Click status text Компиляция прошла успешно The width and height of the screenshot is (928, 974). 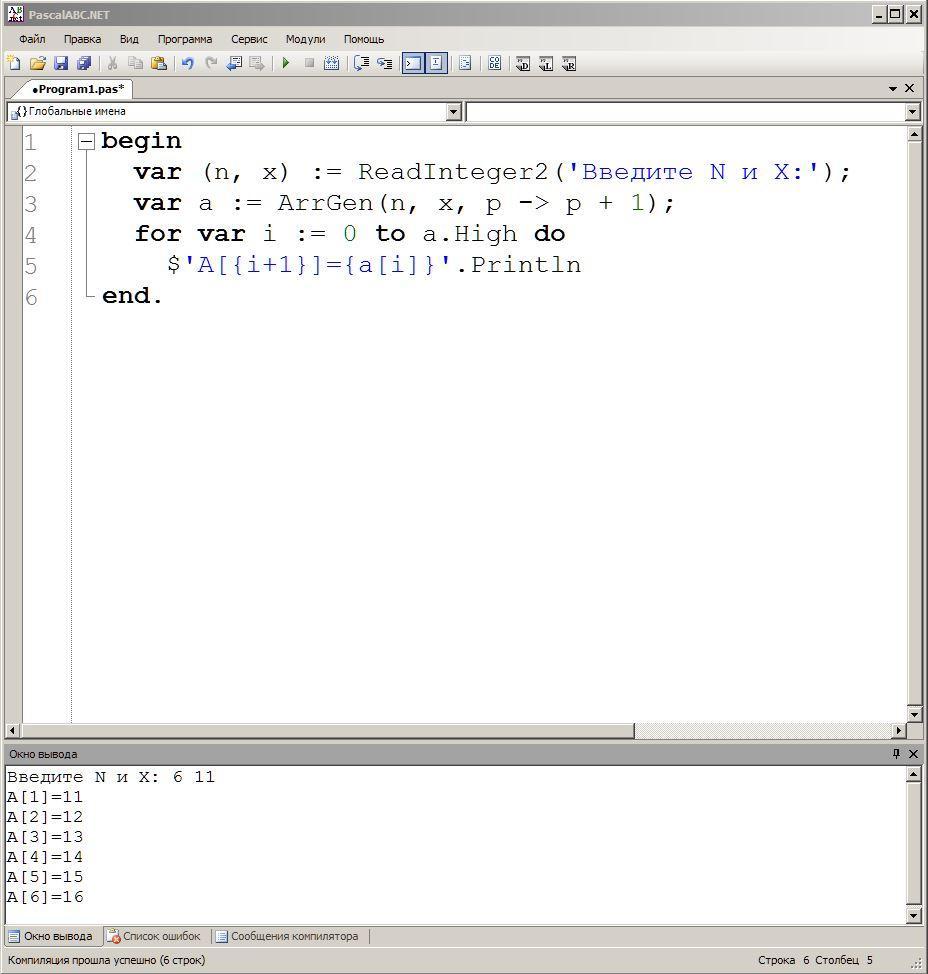(82, 960)
